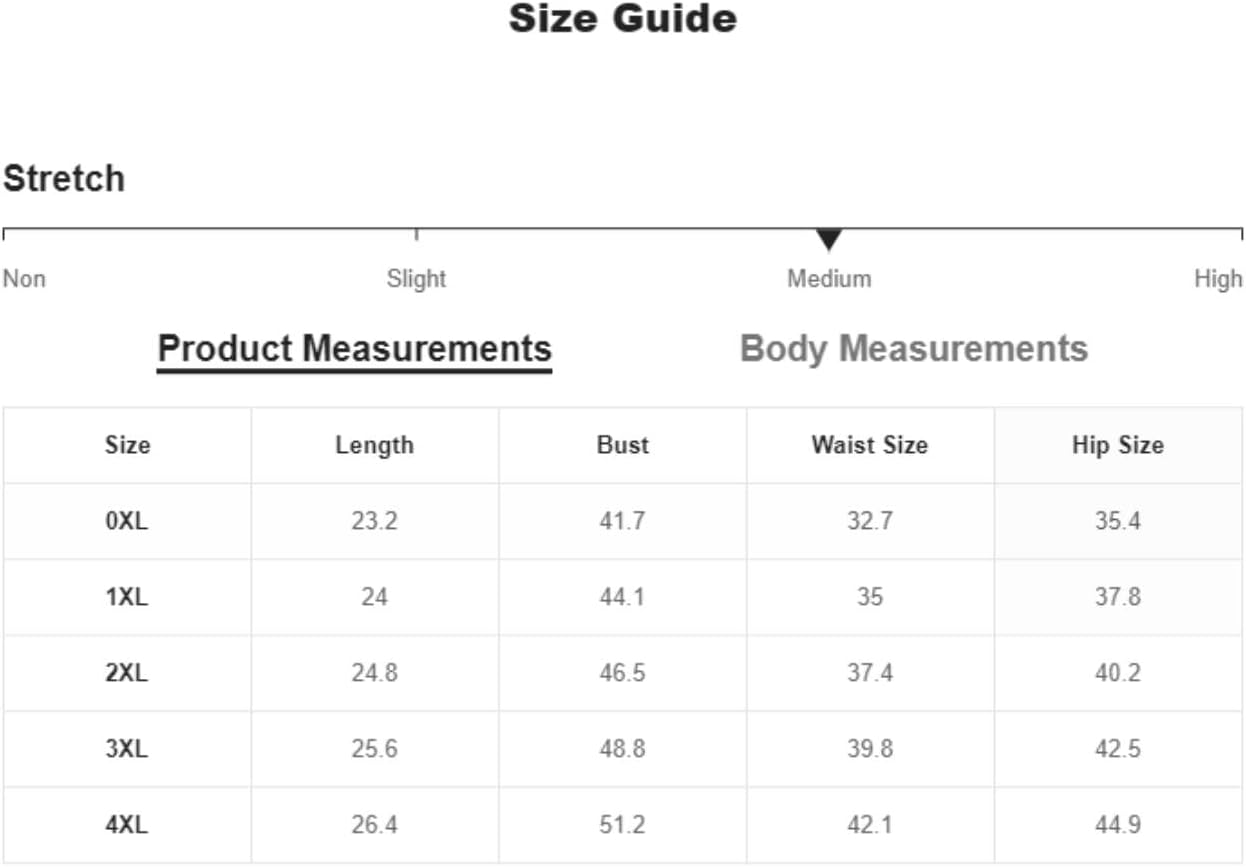
Task: Click the 1XL size row label
Action: [x=127, y=597]
